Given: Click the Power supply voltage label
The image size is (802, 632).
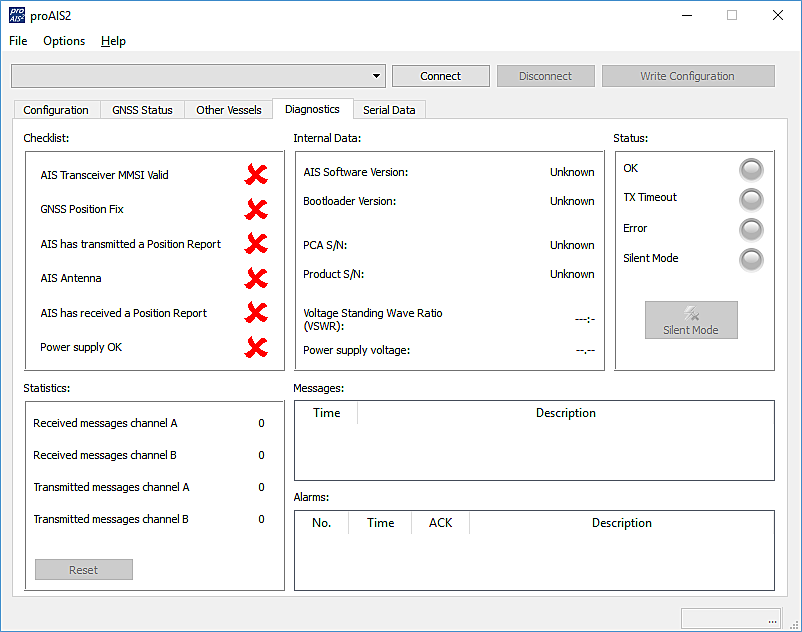Looking at the screenshot, I should [x=357, y=350].
